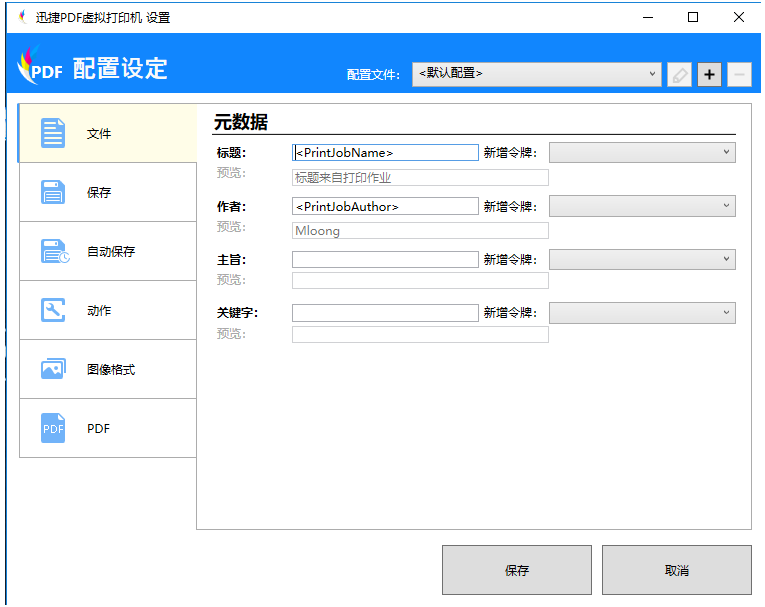The image size is (765, 607).
Task: Click the 关键字 text input field
Action: [x=385, y=313]
